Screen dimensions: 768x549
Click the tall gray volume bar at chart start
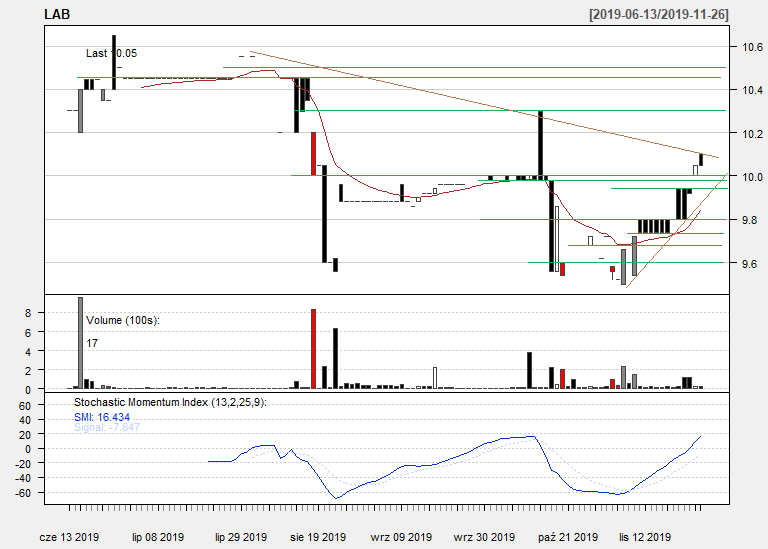[81, 343]
